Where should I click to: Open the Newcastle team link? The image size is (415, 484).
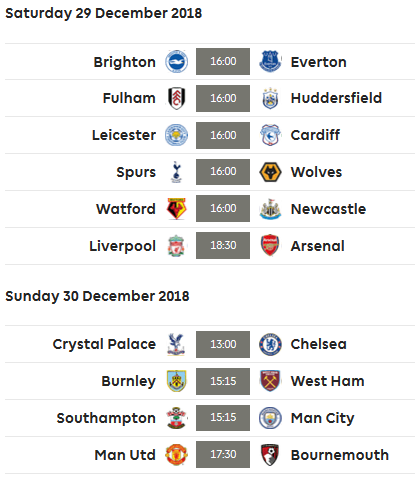click(x=328, y=209)
